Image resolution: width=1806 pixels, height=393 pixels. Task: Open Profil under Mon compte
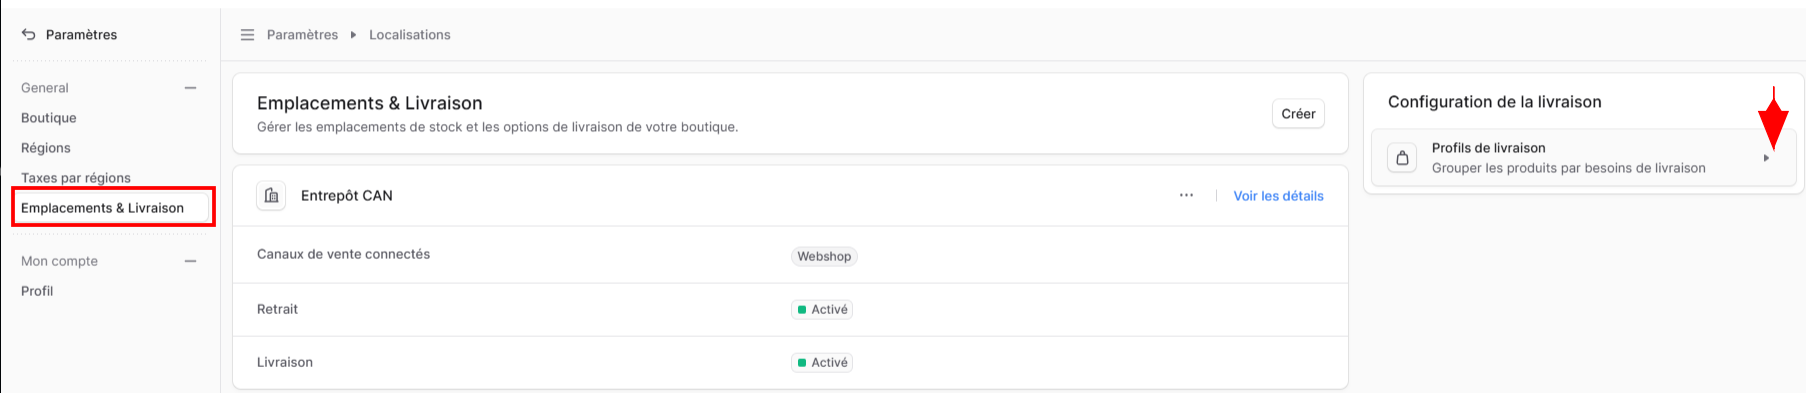click(37, 291)
